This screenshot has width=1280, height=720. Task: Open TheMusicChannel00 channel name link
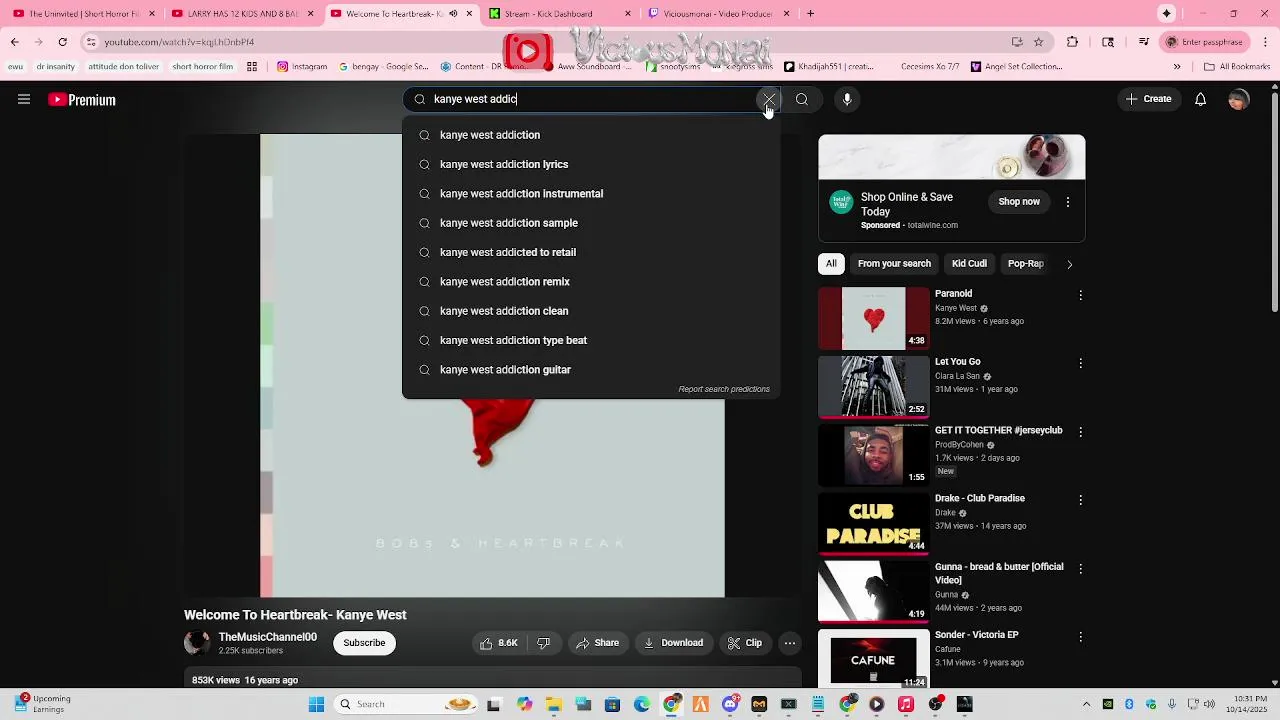[268, 637]
